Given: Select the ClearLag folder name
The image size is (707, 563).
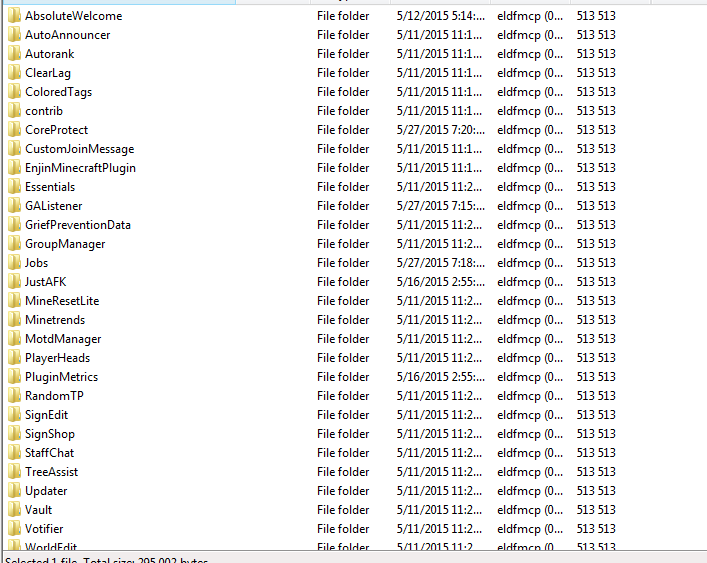Looking at the screenshot, I should (x=48, y=73).
